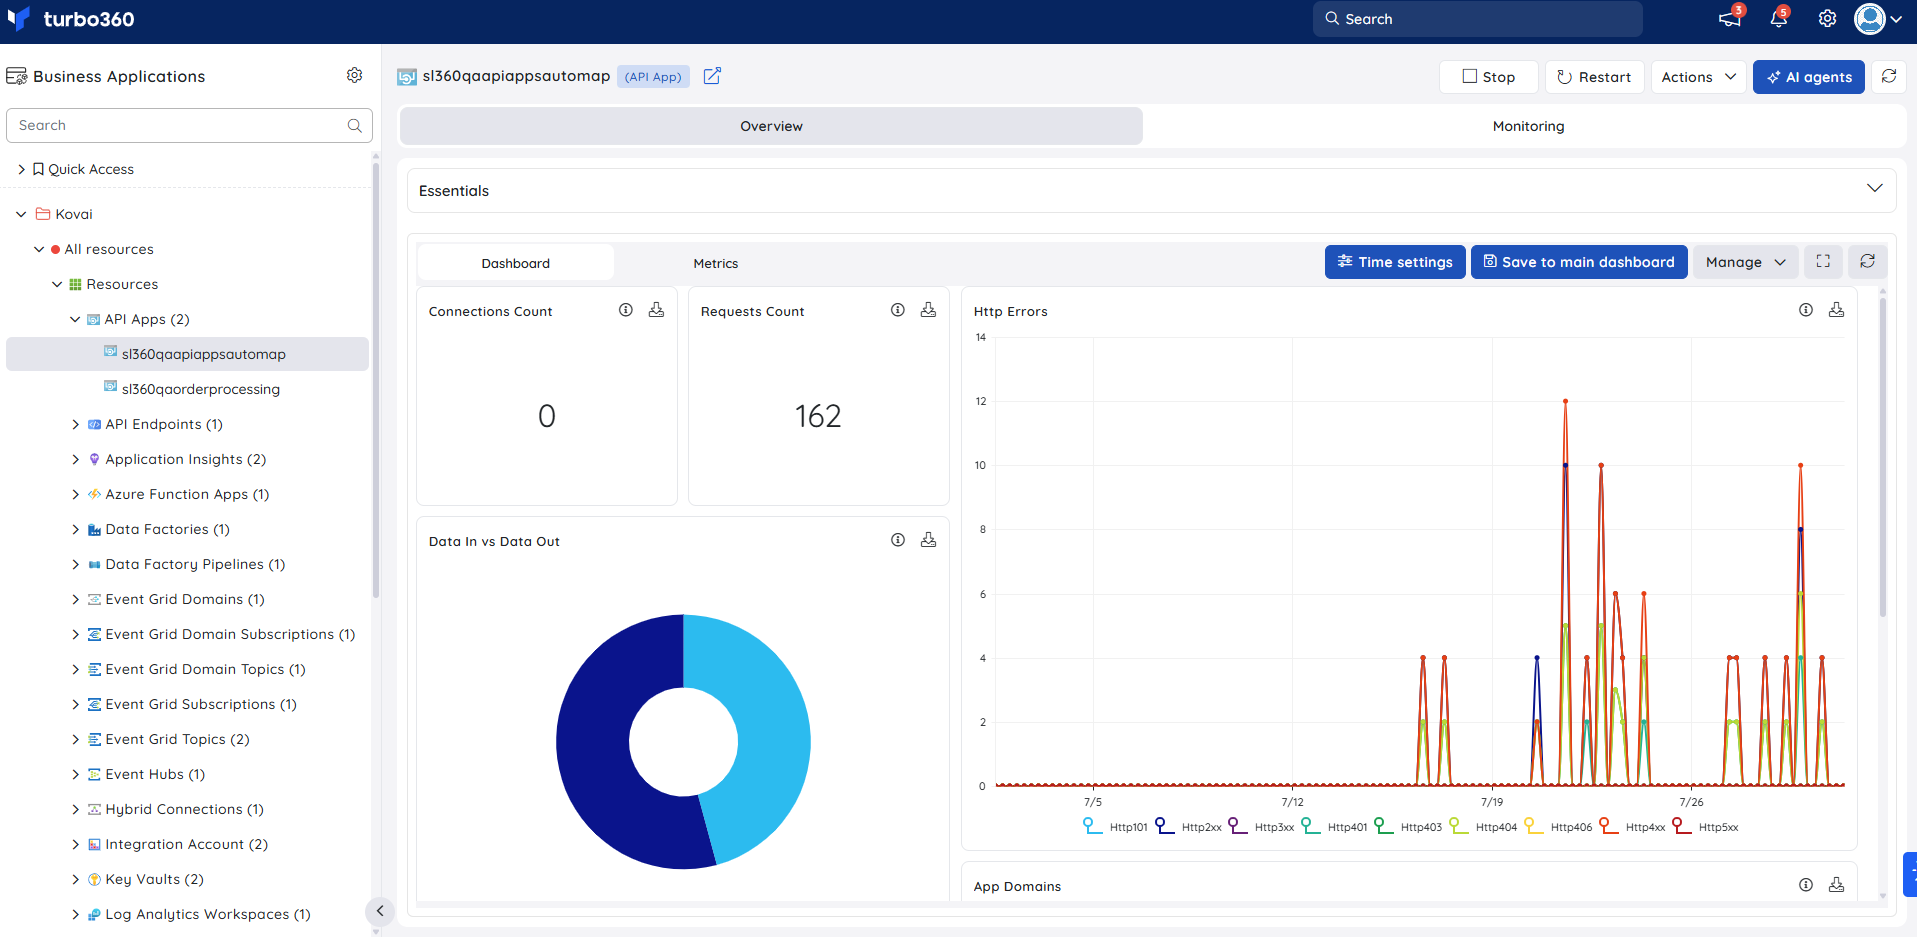
Task: Refresh the dashboard widgets
Action: [1867, 261]
